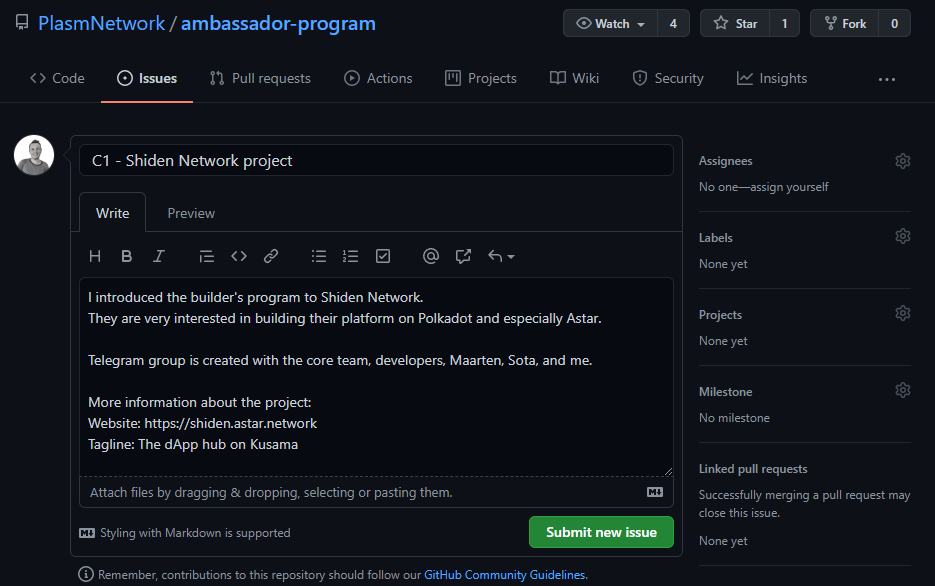
Task: Insert a task list
Action: pyautogui.click(x=383, y=256)
